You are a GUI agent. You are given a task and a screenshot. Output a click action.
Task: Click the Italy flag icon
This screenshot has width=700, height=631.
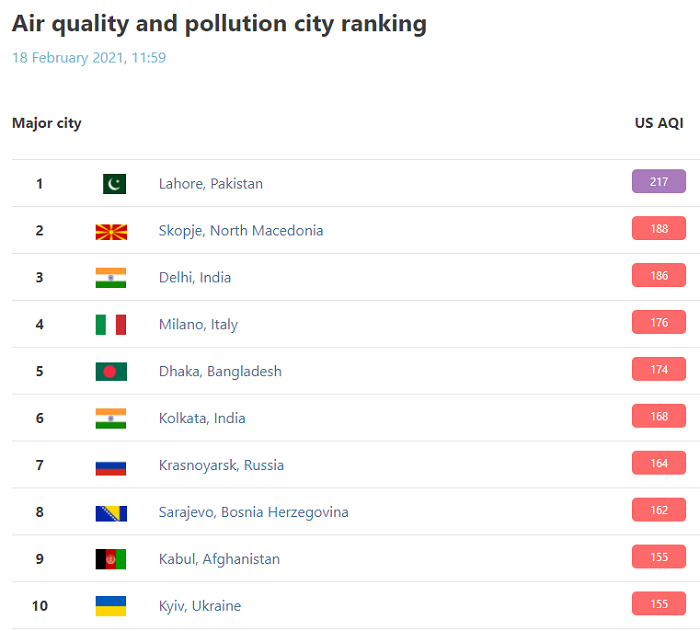[x=111, y=325]
